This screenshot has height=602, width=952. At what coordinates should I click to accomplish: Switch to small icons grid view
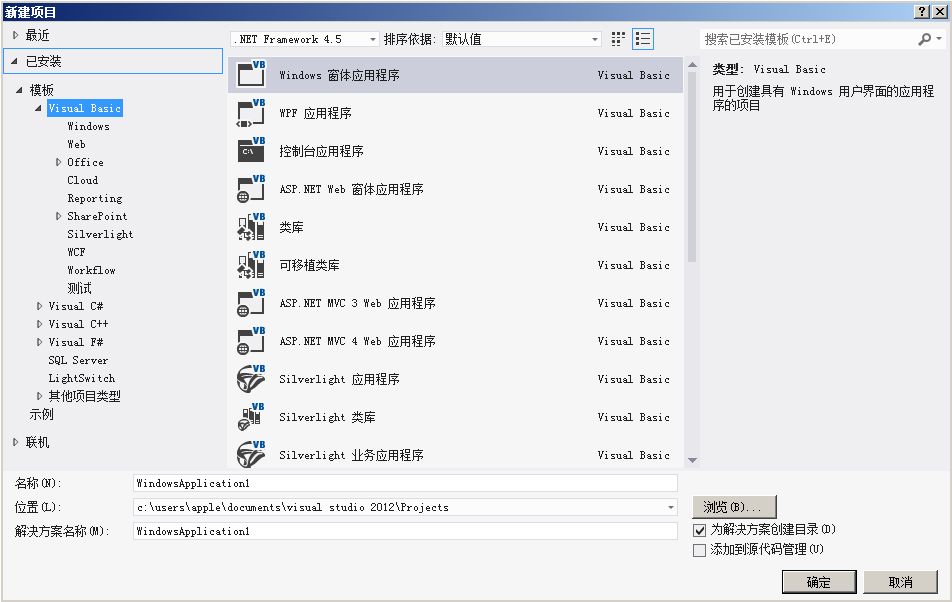tap(618, 39)
